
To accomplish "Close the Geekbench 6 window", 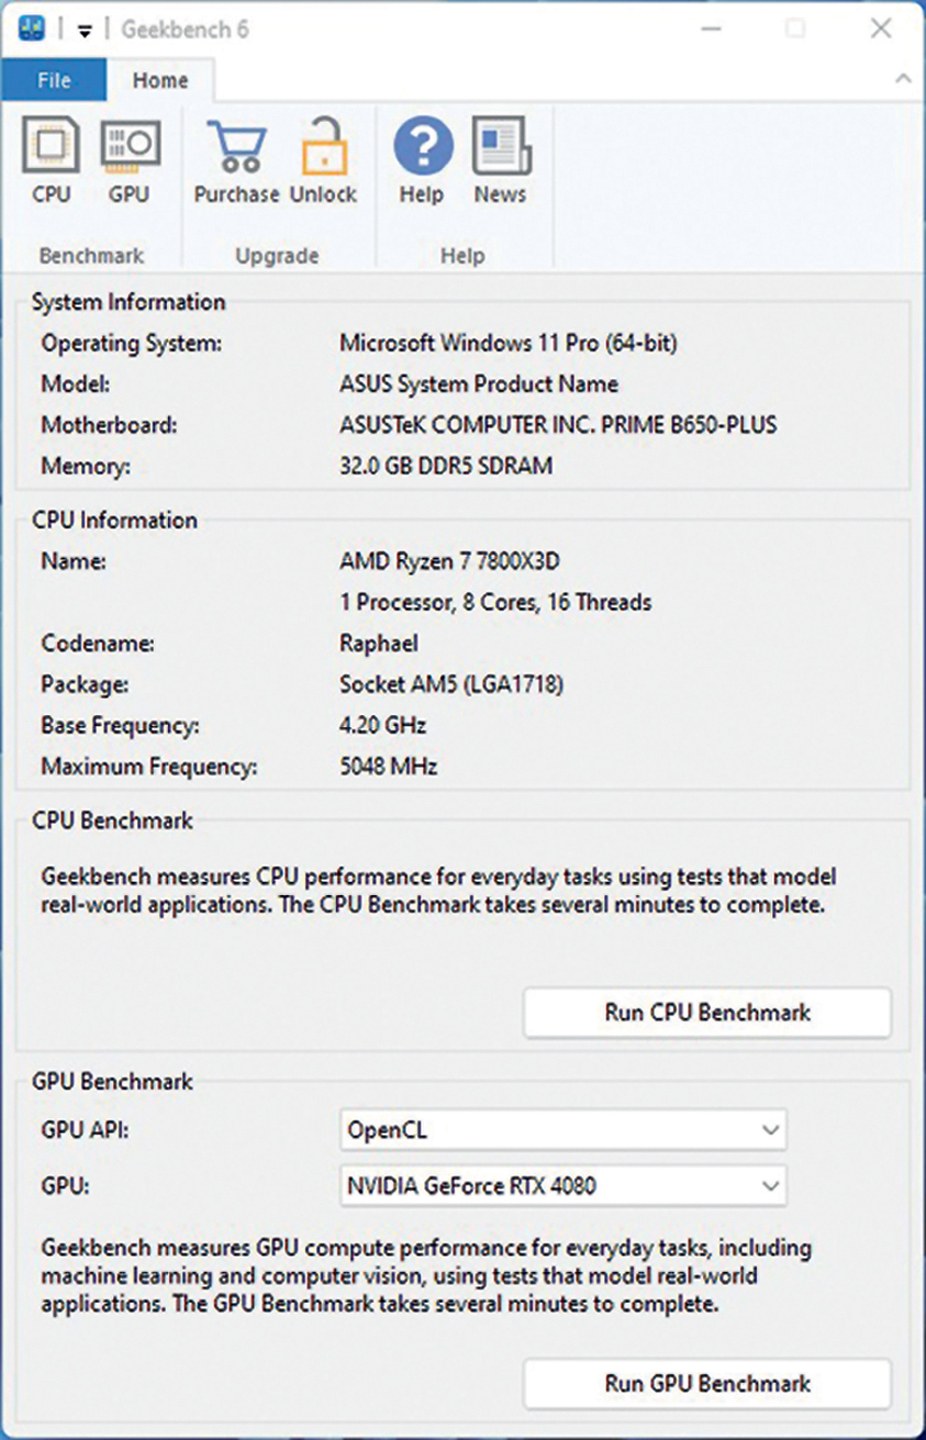I will (x=881, y=29).
